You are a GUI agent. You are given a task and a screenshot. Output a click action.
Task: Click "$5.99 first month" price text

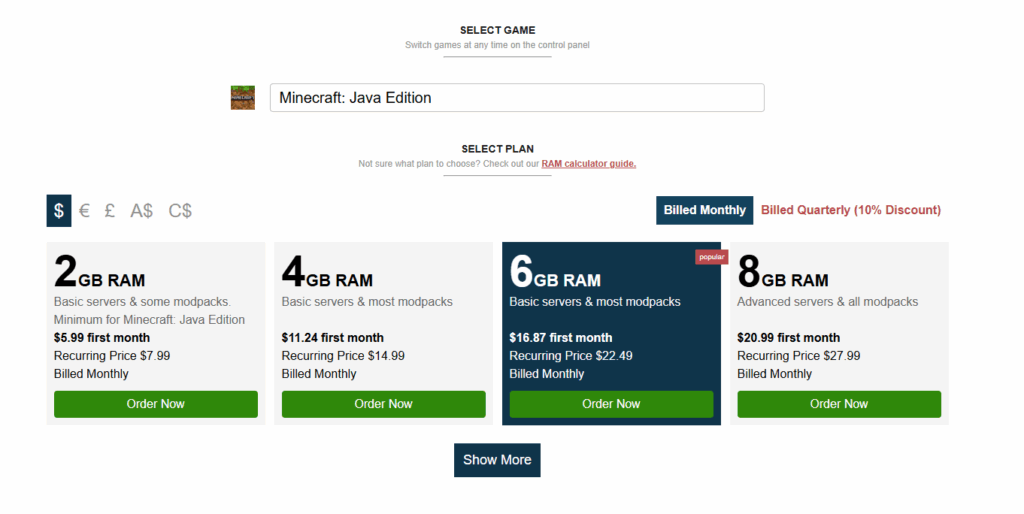click(x=102, y=338)
